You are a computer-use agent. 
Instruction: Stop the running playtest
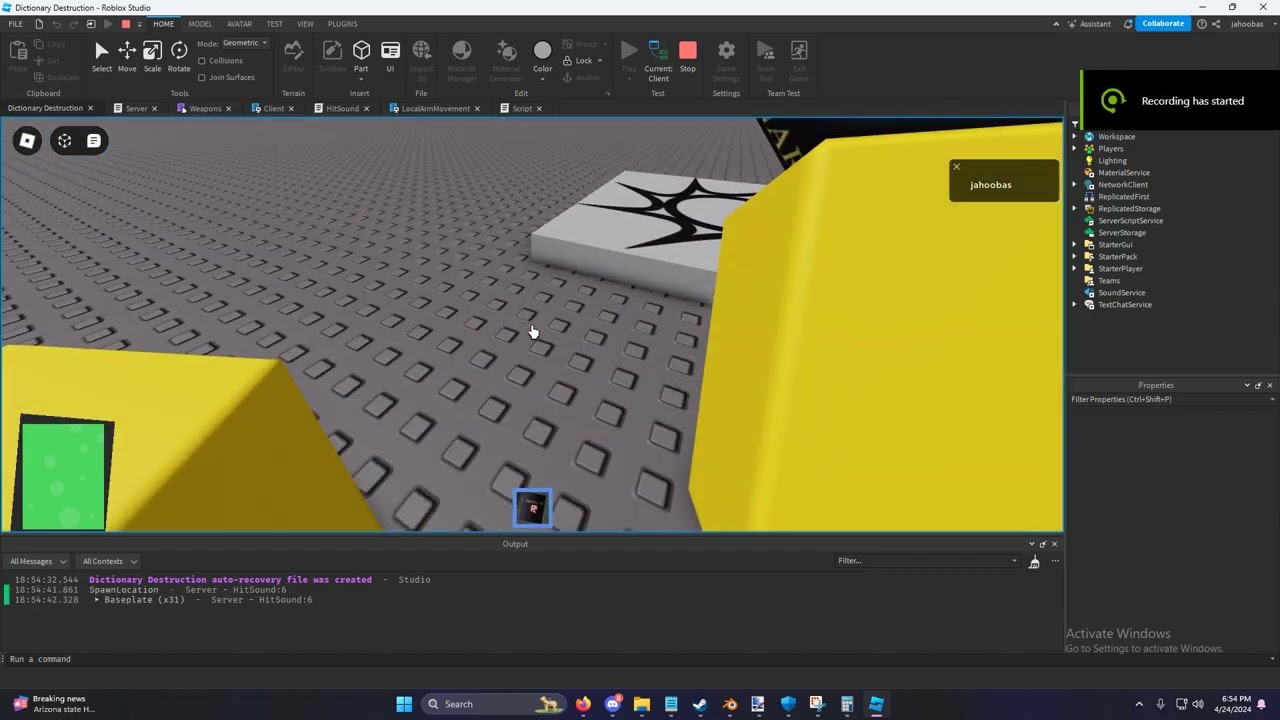(x=688, y=56)
